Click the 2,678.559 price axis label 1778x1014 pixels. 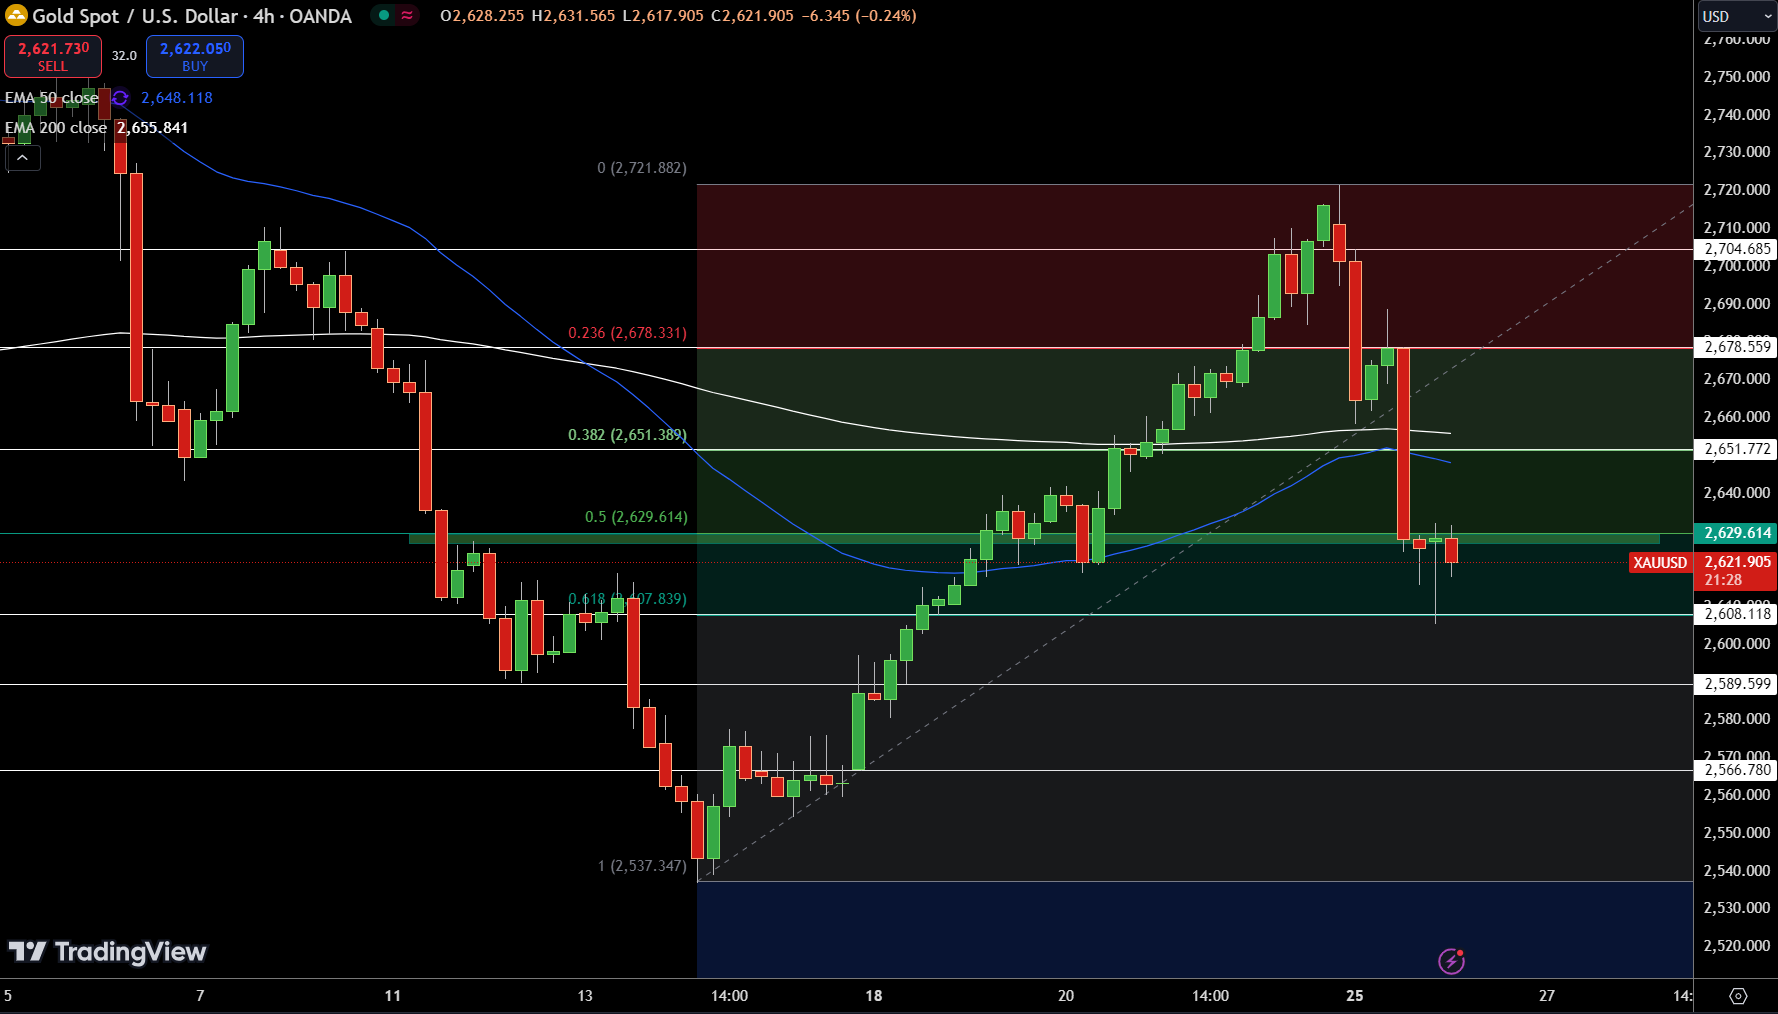[1738, 347]
